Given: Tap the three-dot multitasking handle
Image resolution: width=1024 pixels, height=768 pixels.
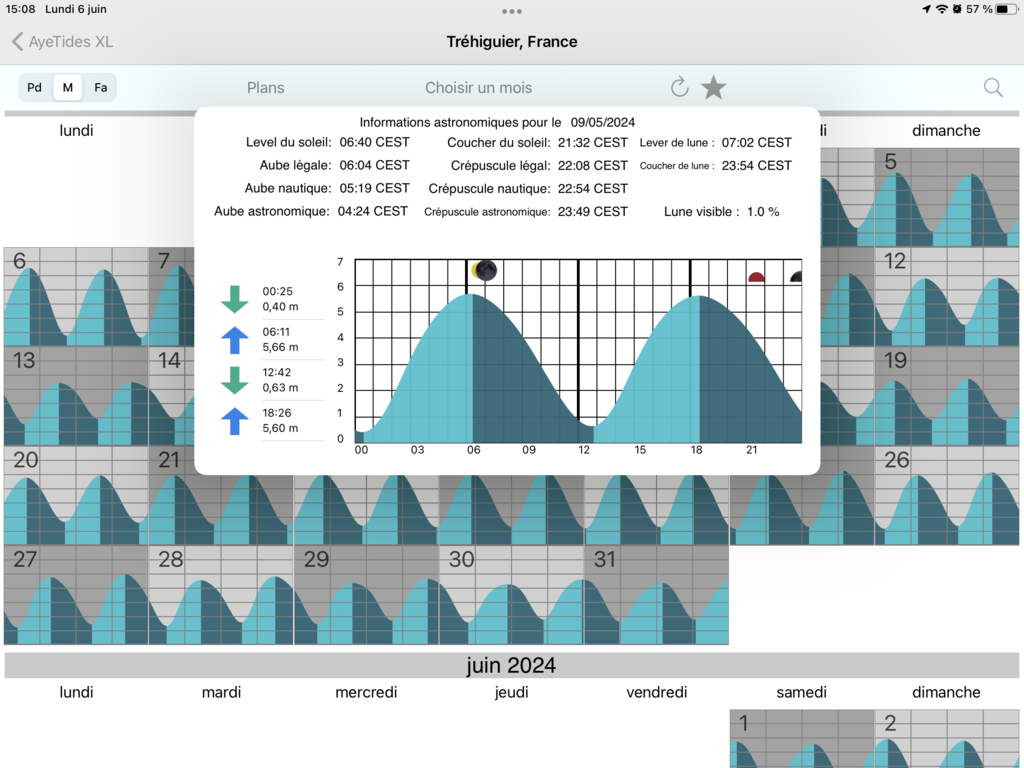Looking at the screenshot, I should click(512, 11).
